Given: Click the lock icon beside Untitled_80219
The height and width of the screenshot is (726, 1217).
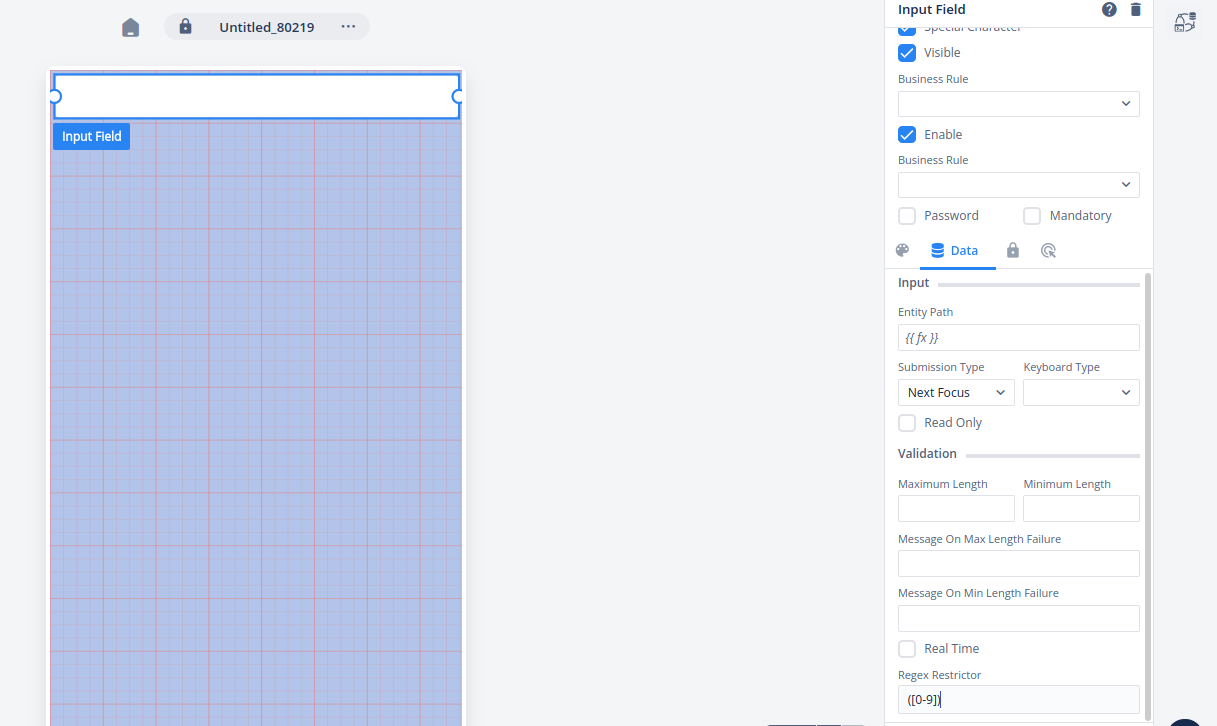Looking at the screenshot, I should point(185,27).
